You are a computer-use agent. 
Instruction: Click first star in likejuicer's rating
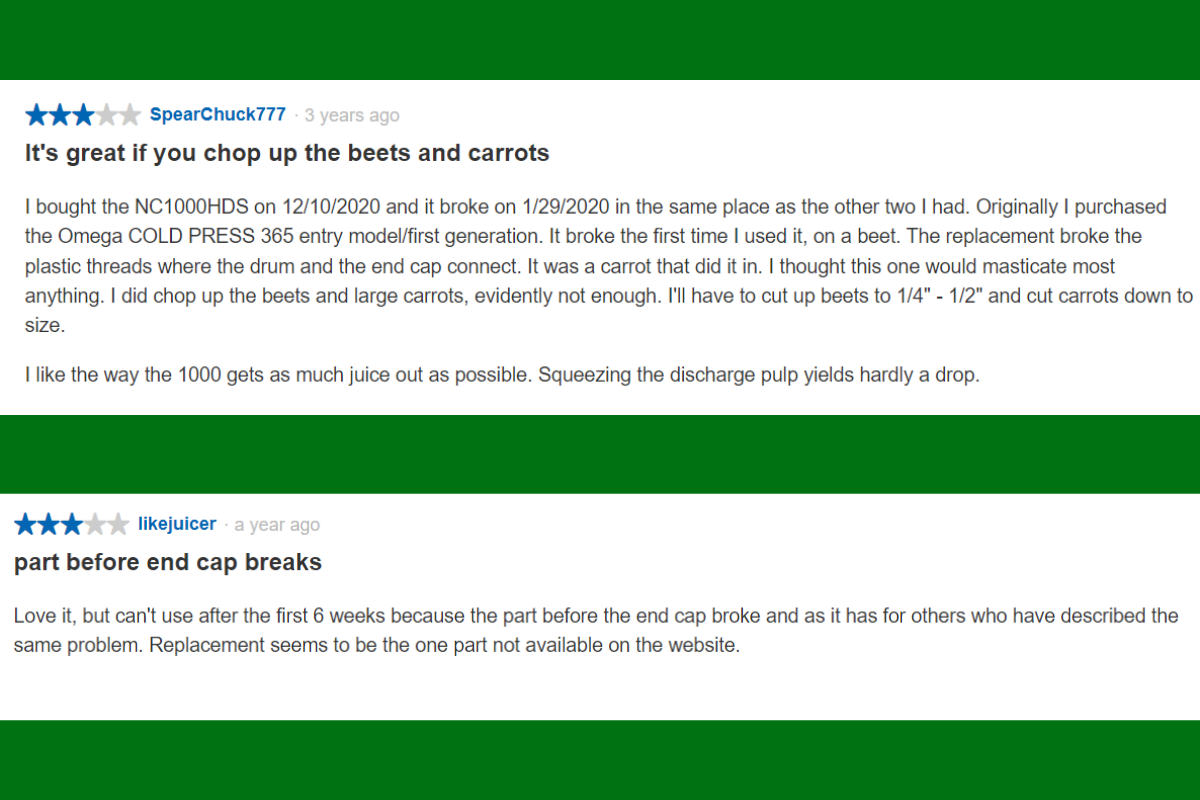click(x=26, y=524)
